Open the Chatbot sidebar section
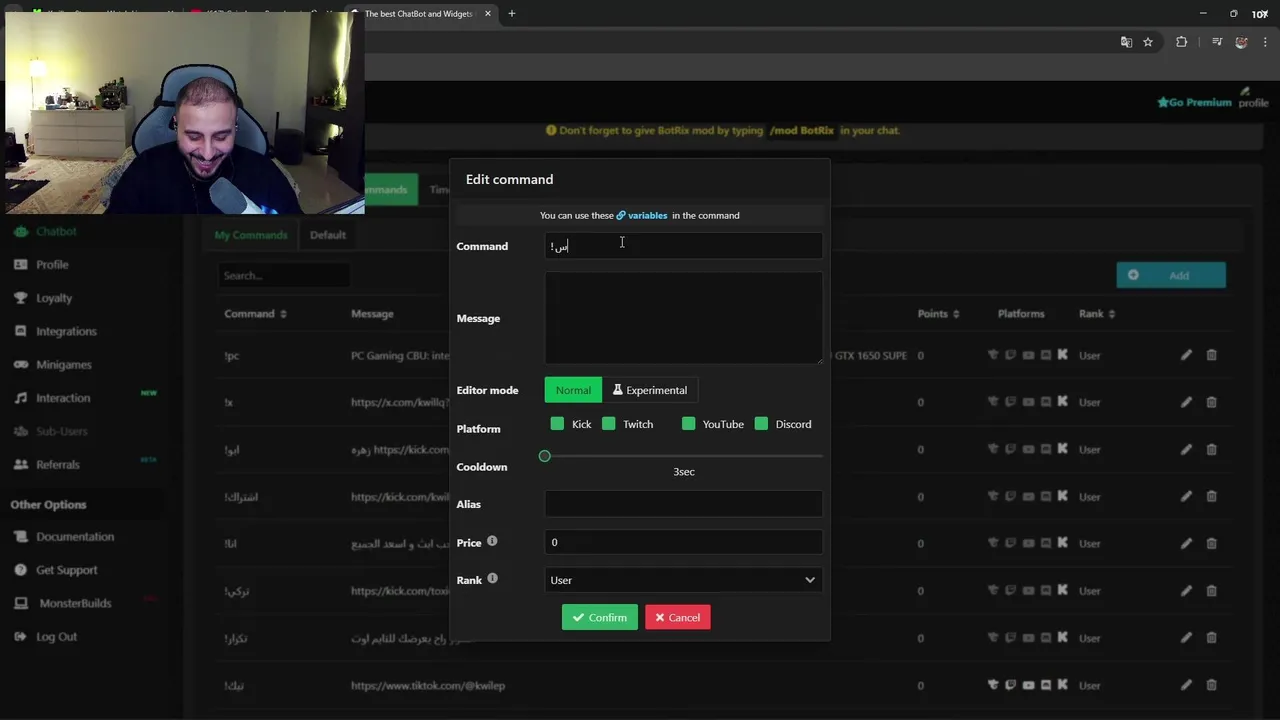1280x720 pixels. click(x=45, y=231)
